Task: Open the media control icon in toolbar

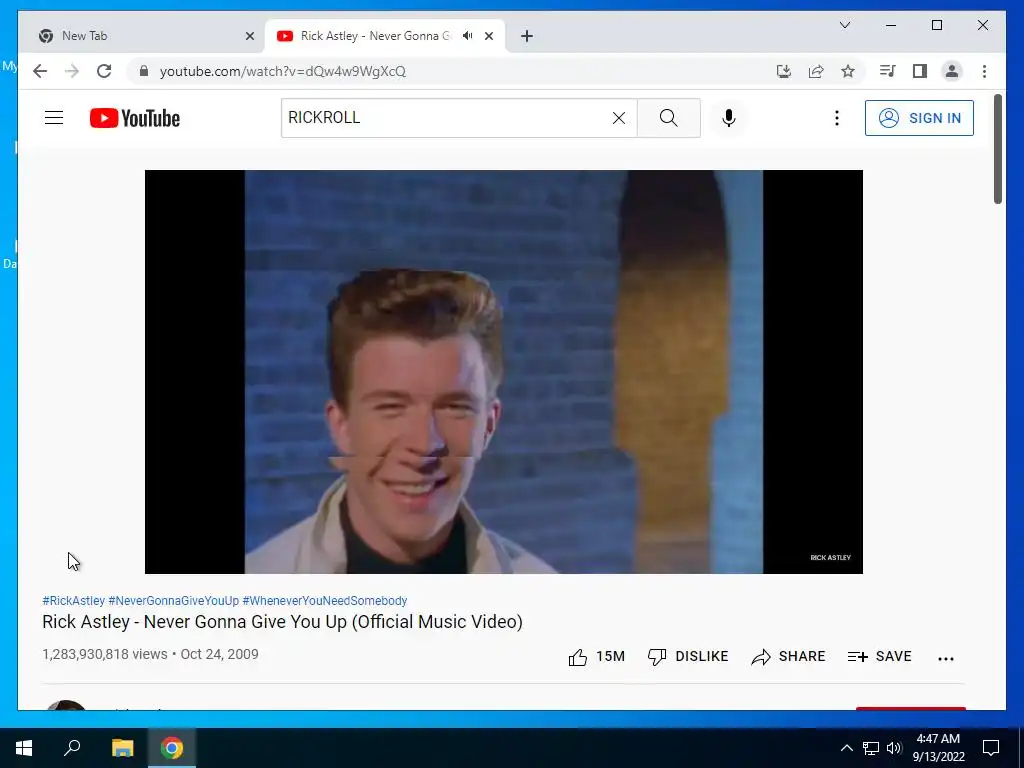Action: (888, 71)
